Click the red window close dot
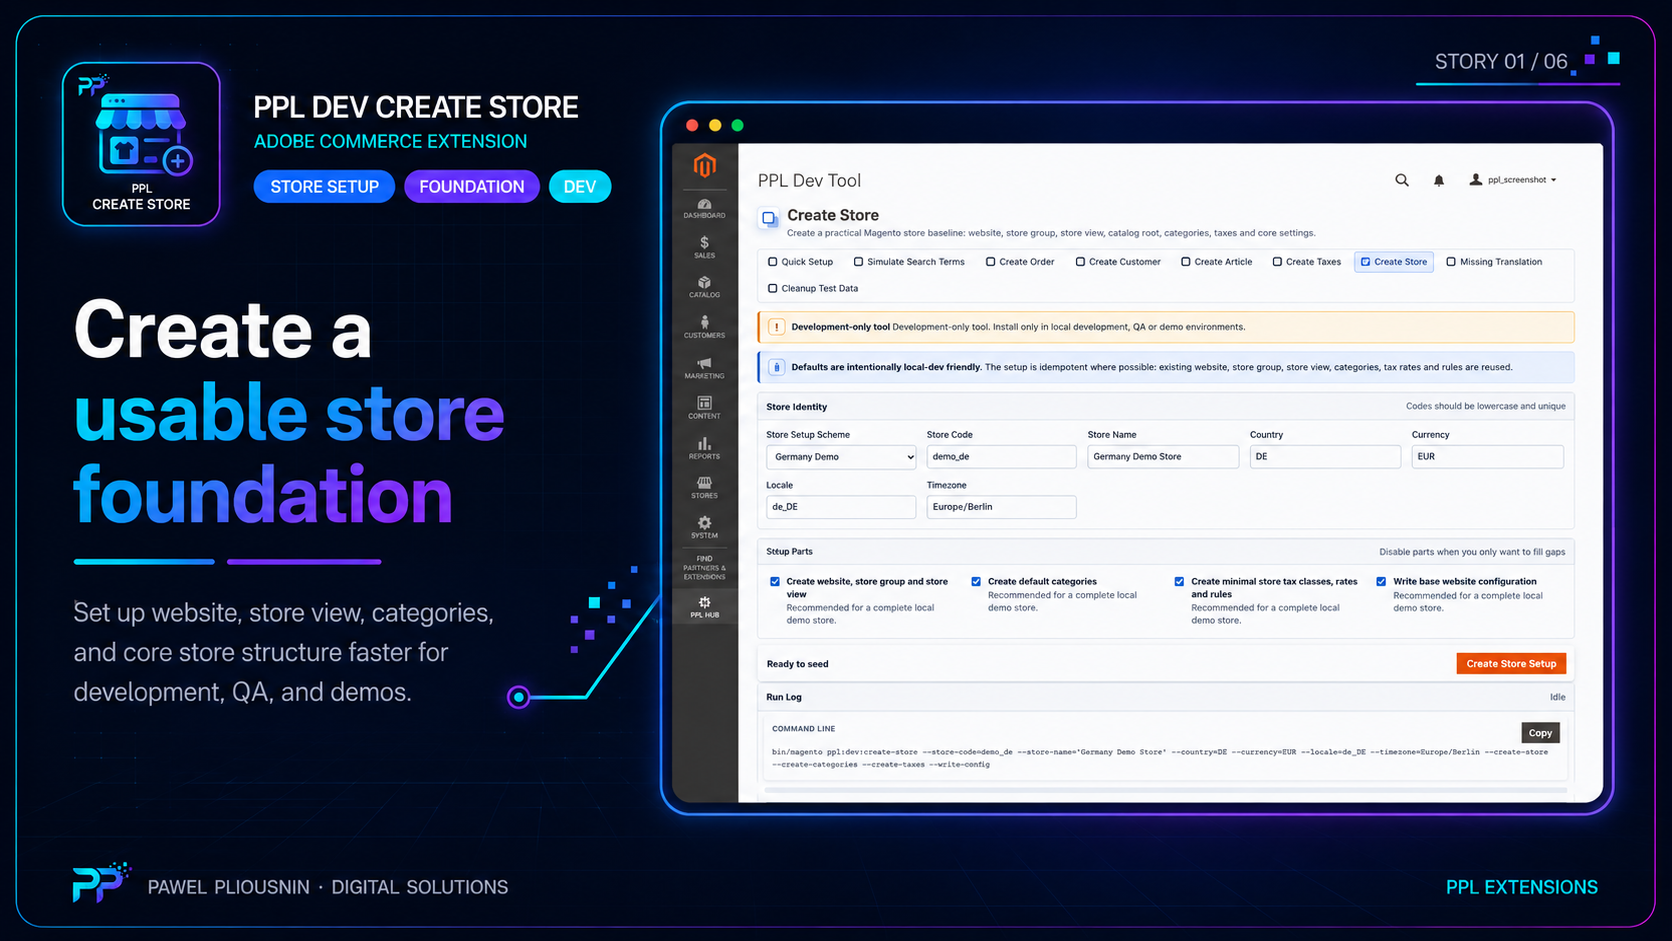1672x941 pixels. [692, 125]
